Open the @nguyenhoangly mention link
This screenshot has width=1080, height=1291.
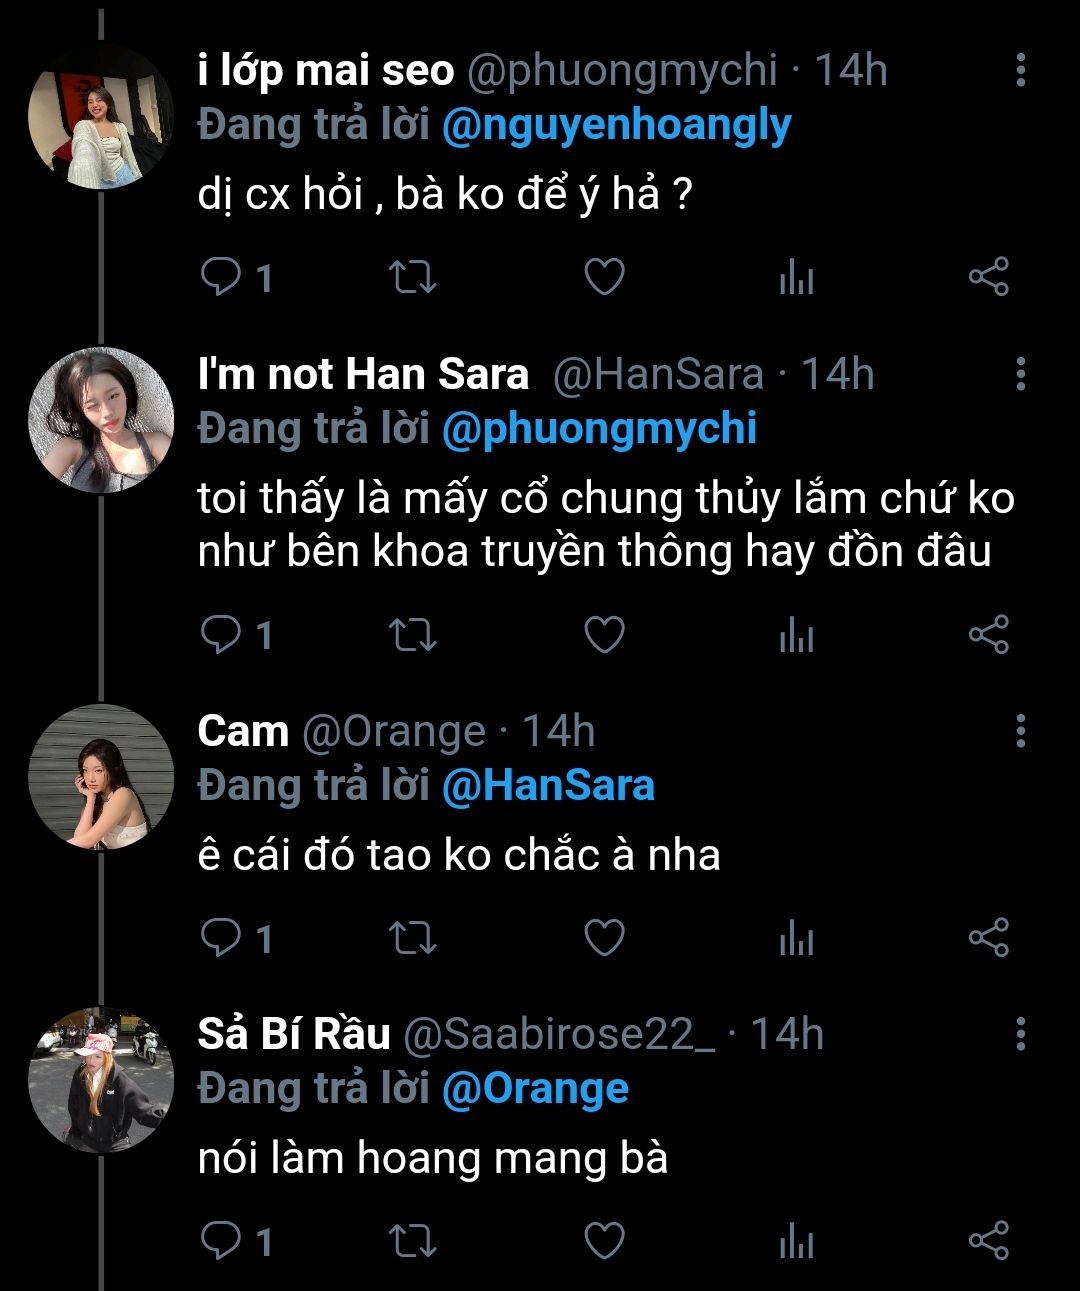(x=616, y=126)
